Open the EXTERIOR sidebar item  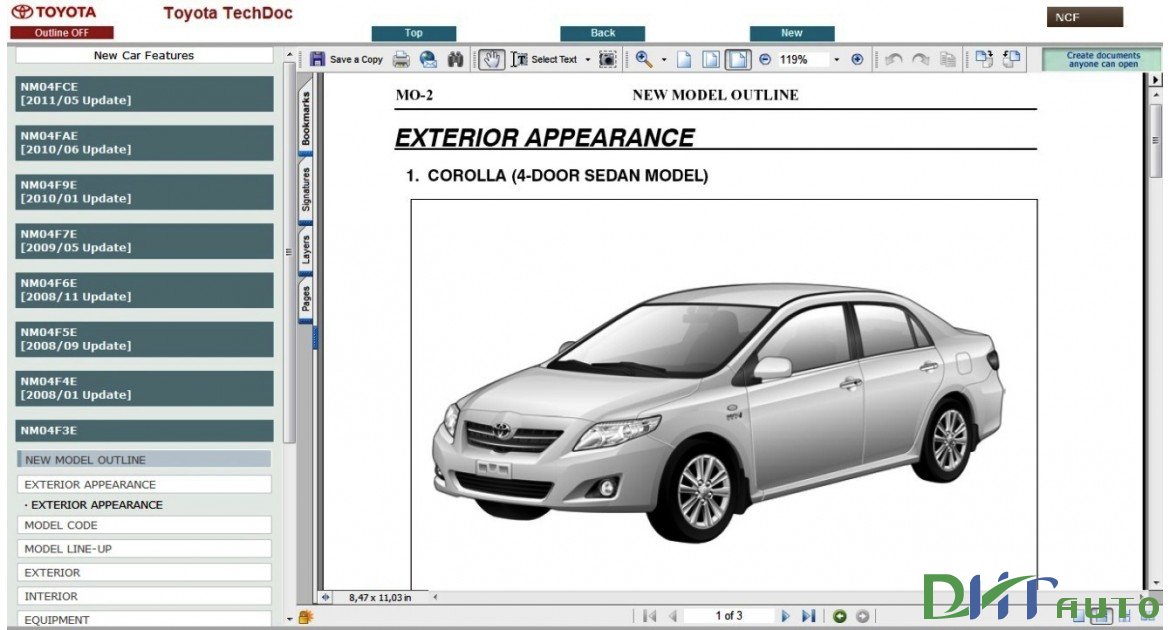[x=144, y=573]
